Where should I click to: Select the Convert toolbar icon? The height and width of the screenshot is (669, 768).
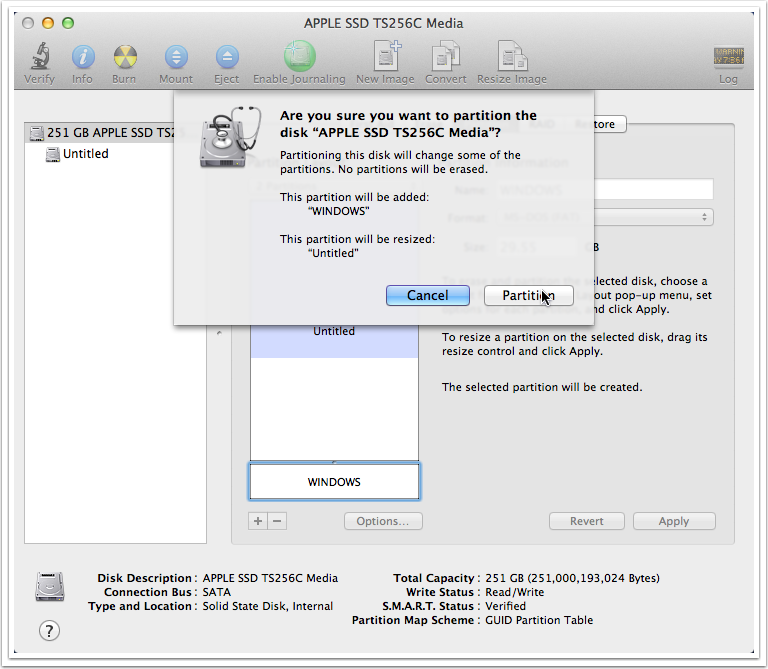[445, 57]
